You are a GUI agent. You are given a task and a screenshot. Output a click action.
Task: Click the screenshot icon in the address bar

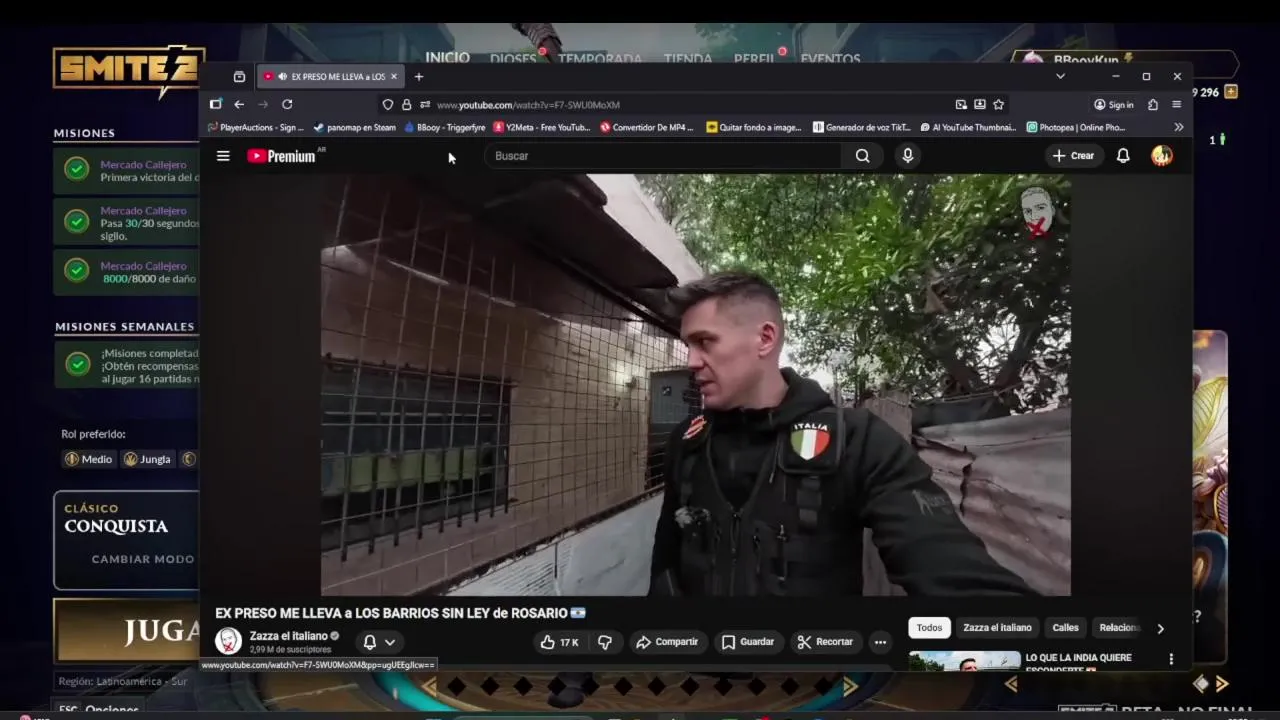tap(980, 104)
